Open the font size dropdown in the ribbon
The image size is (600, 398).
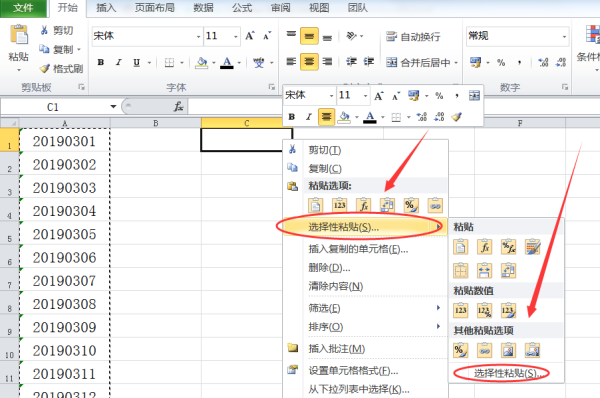click(236, 37)
